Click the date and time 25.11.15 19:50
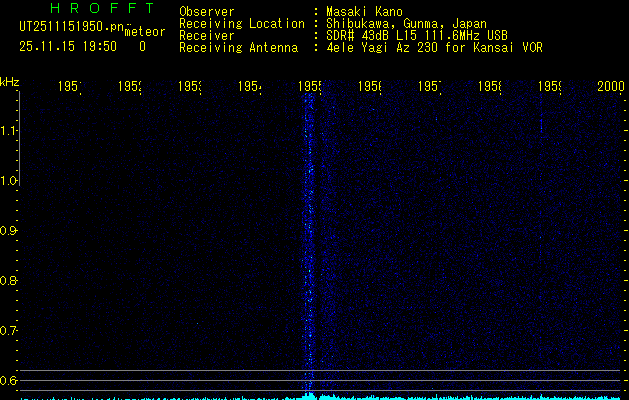Viewport: 629px width, 400px height. (x=68, y=47)
